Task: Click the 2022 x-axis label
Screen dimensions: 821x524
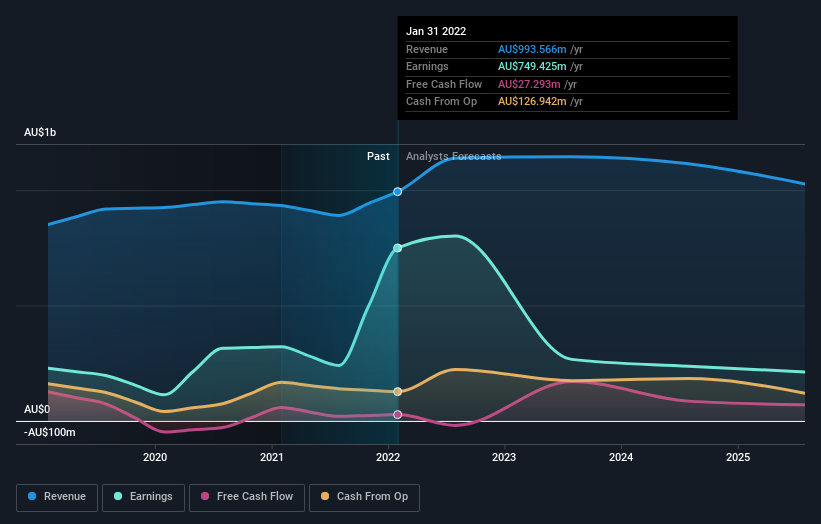Action: point(388,457)
